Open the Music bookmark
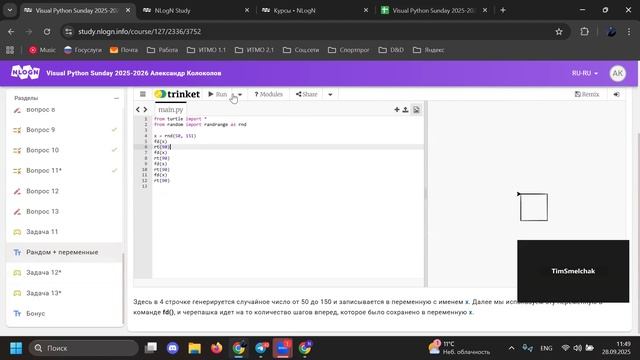The height and width of the screenshot is (360, 640). click(42, 50)
